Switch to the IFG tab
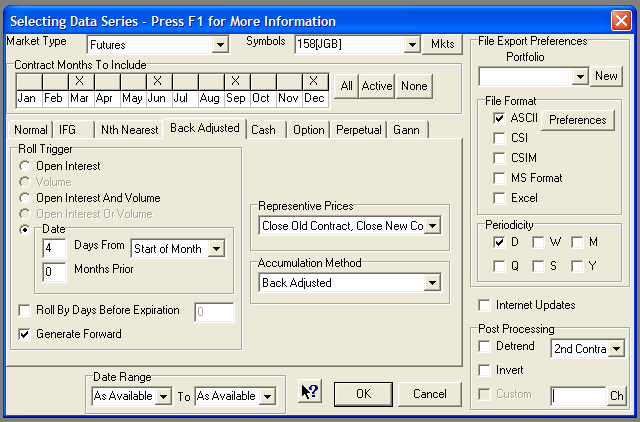 click(73, 130)
